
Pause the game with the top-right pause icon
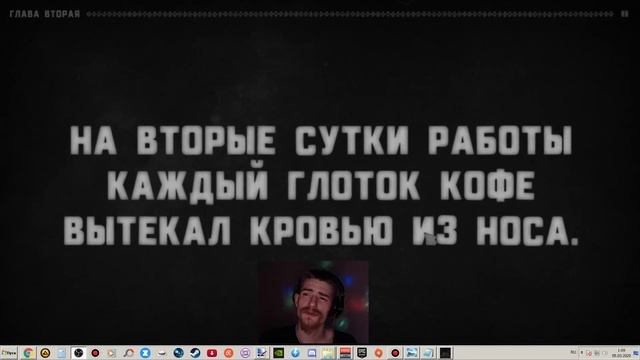click(x=624, y=14)
